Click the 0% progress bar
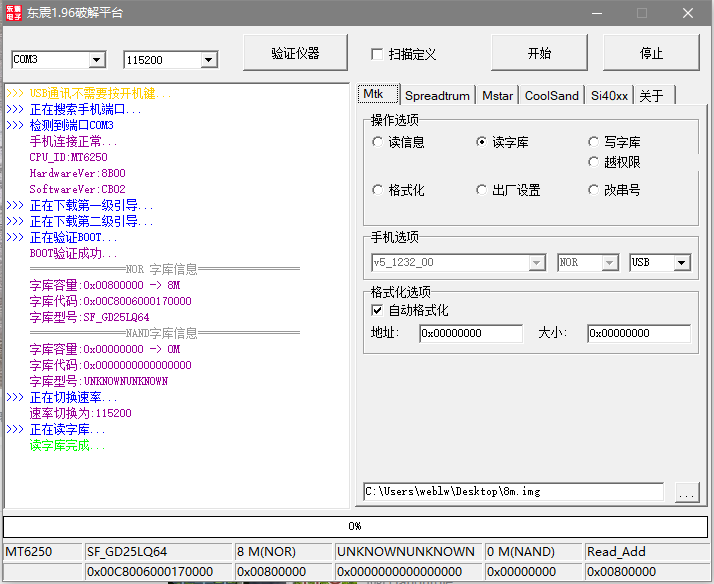714x584 pixels. (355, 526)
